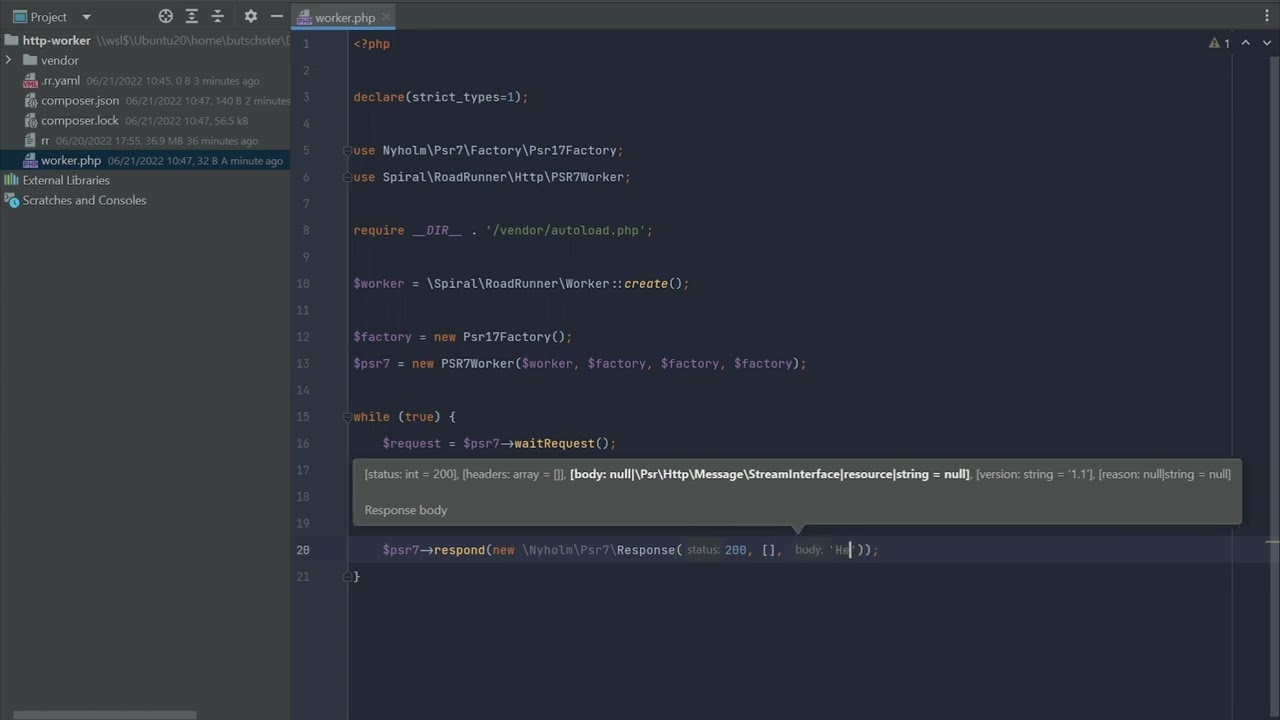Image resolution: width=1280 pixels, height=720 pixels.
Task: Click the status: 200 argument on line 20
Action: [x=717, y=550]
